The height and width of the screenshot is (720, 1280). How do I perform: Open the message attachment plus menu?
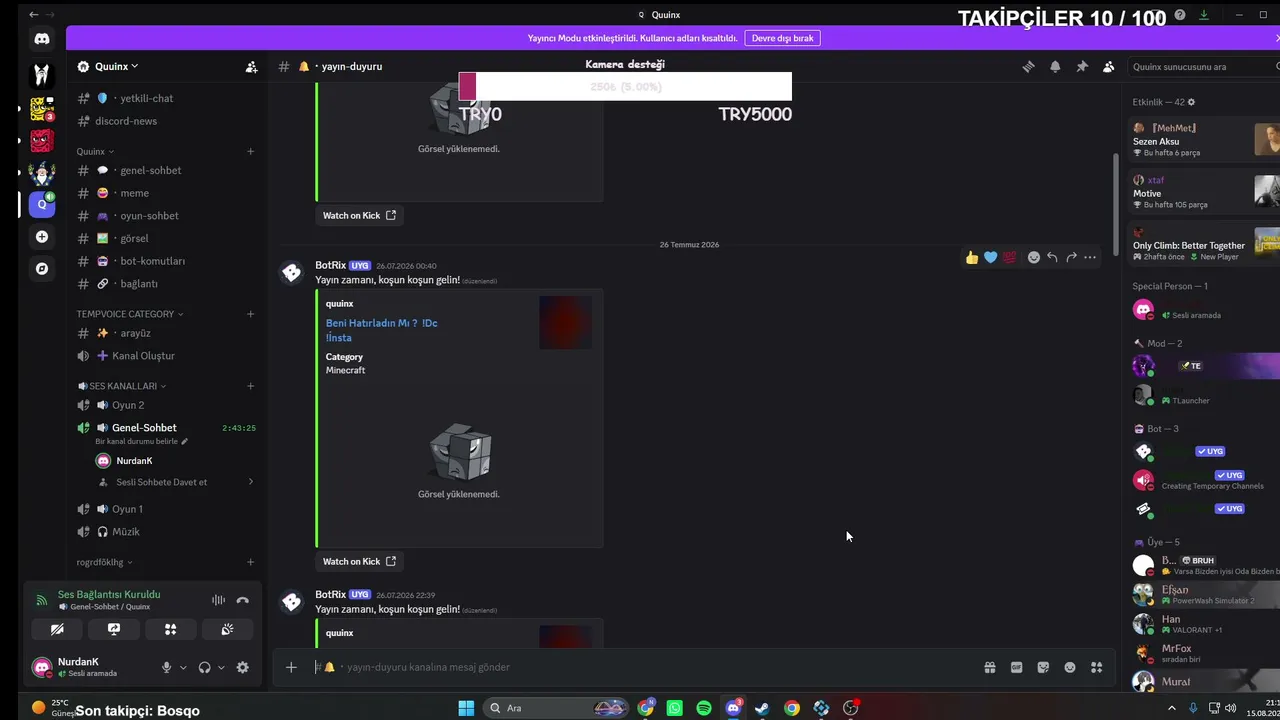pos(291,667)
